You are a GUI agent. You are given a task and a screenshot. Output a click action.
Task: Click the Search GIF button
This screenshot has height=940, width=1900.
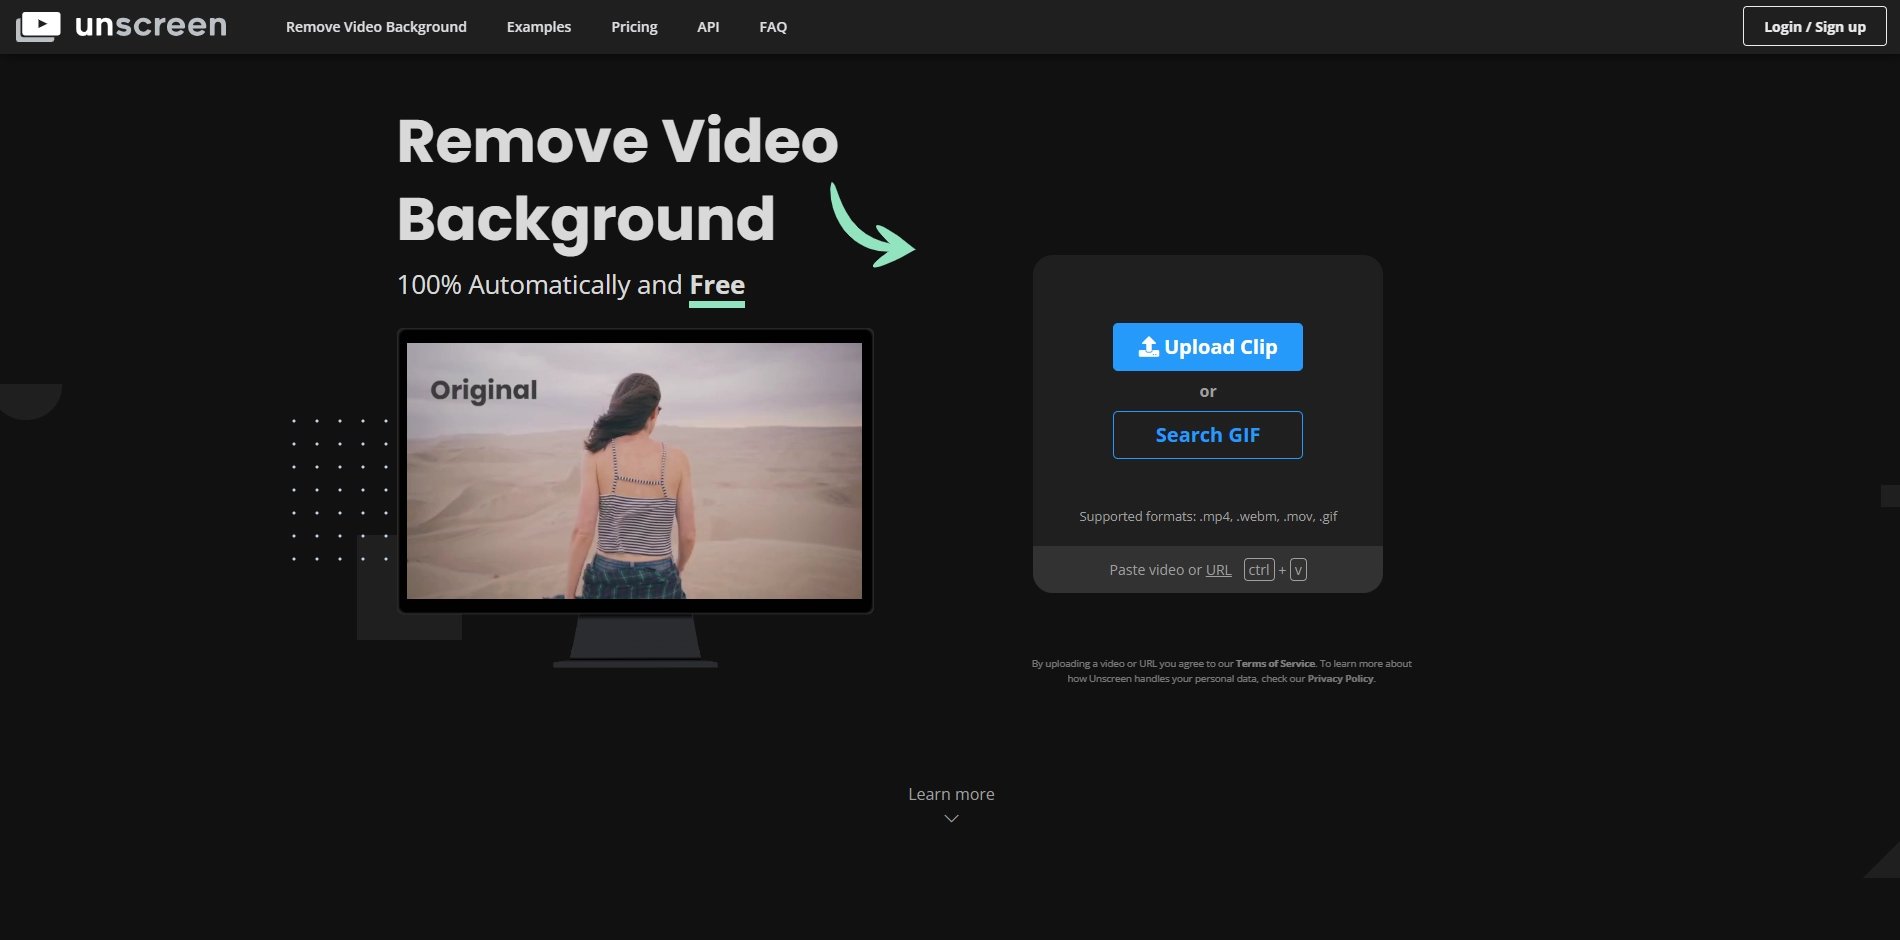1207,435
